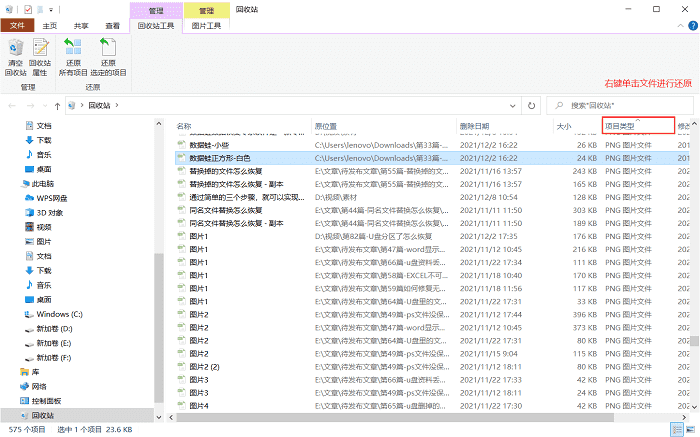The image size is (700, 437).
Task: Select file 通过简单的三个步骤
Action: coord(247,197)
